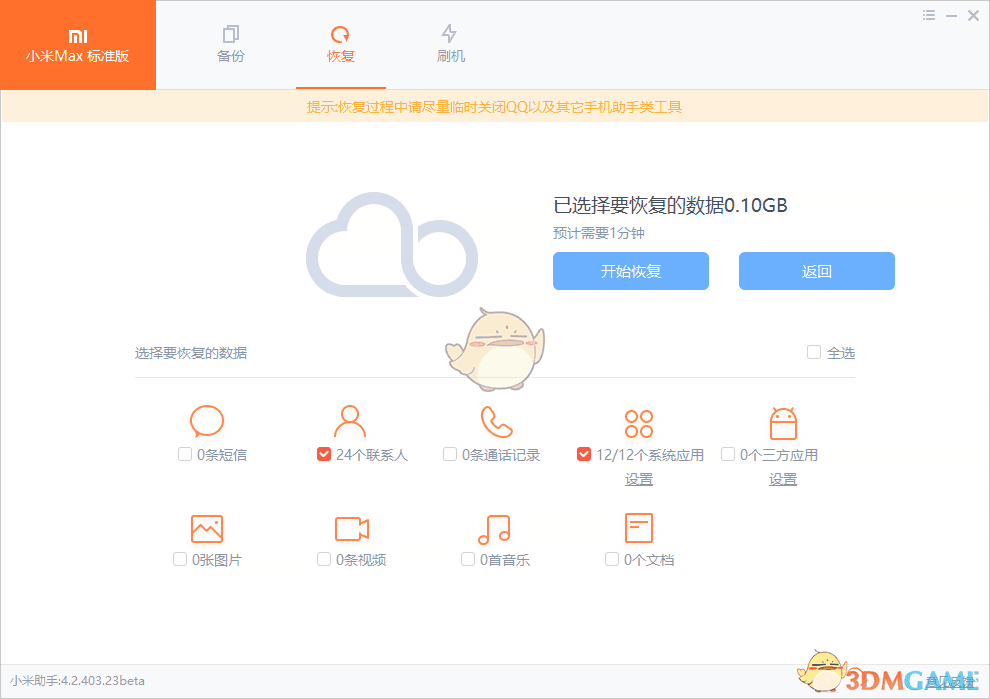Click the pictures icon above 0张图片

(x=206, y=527)
